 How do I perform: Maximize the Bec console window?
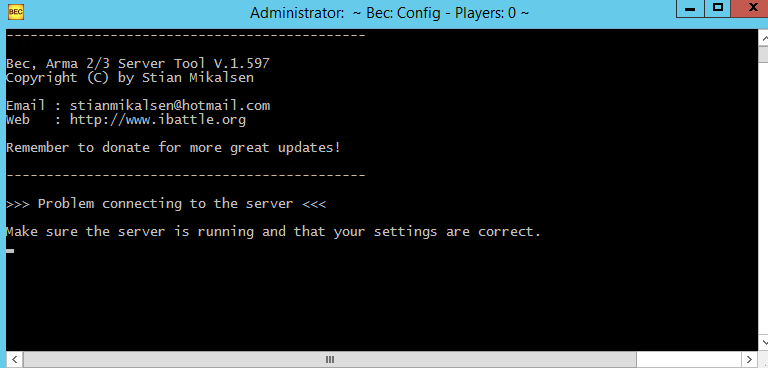point(718,9)
